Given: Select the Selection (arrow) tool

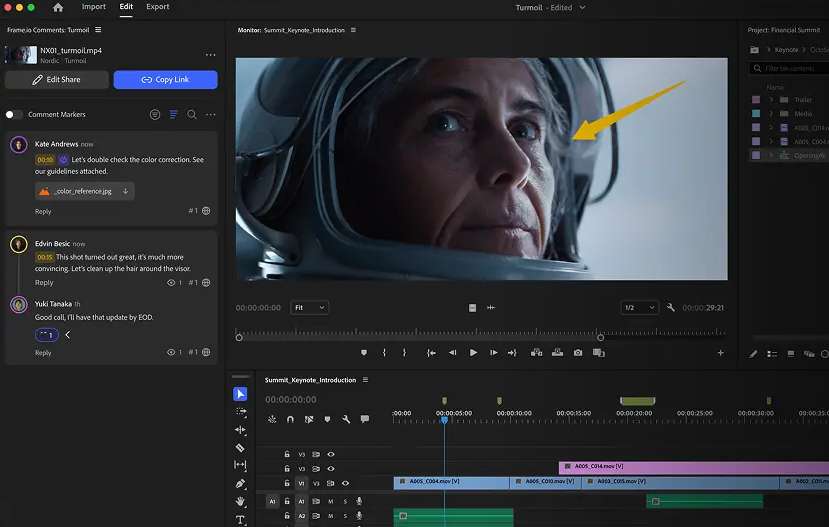Looking at the screenshot, I should tap(240, 394).
